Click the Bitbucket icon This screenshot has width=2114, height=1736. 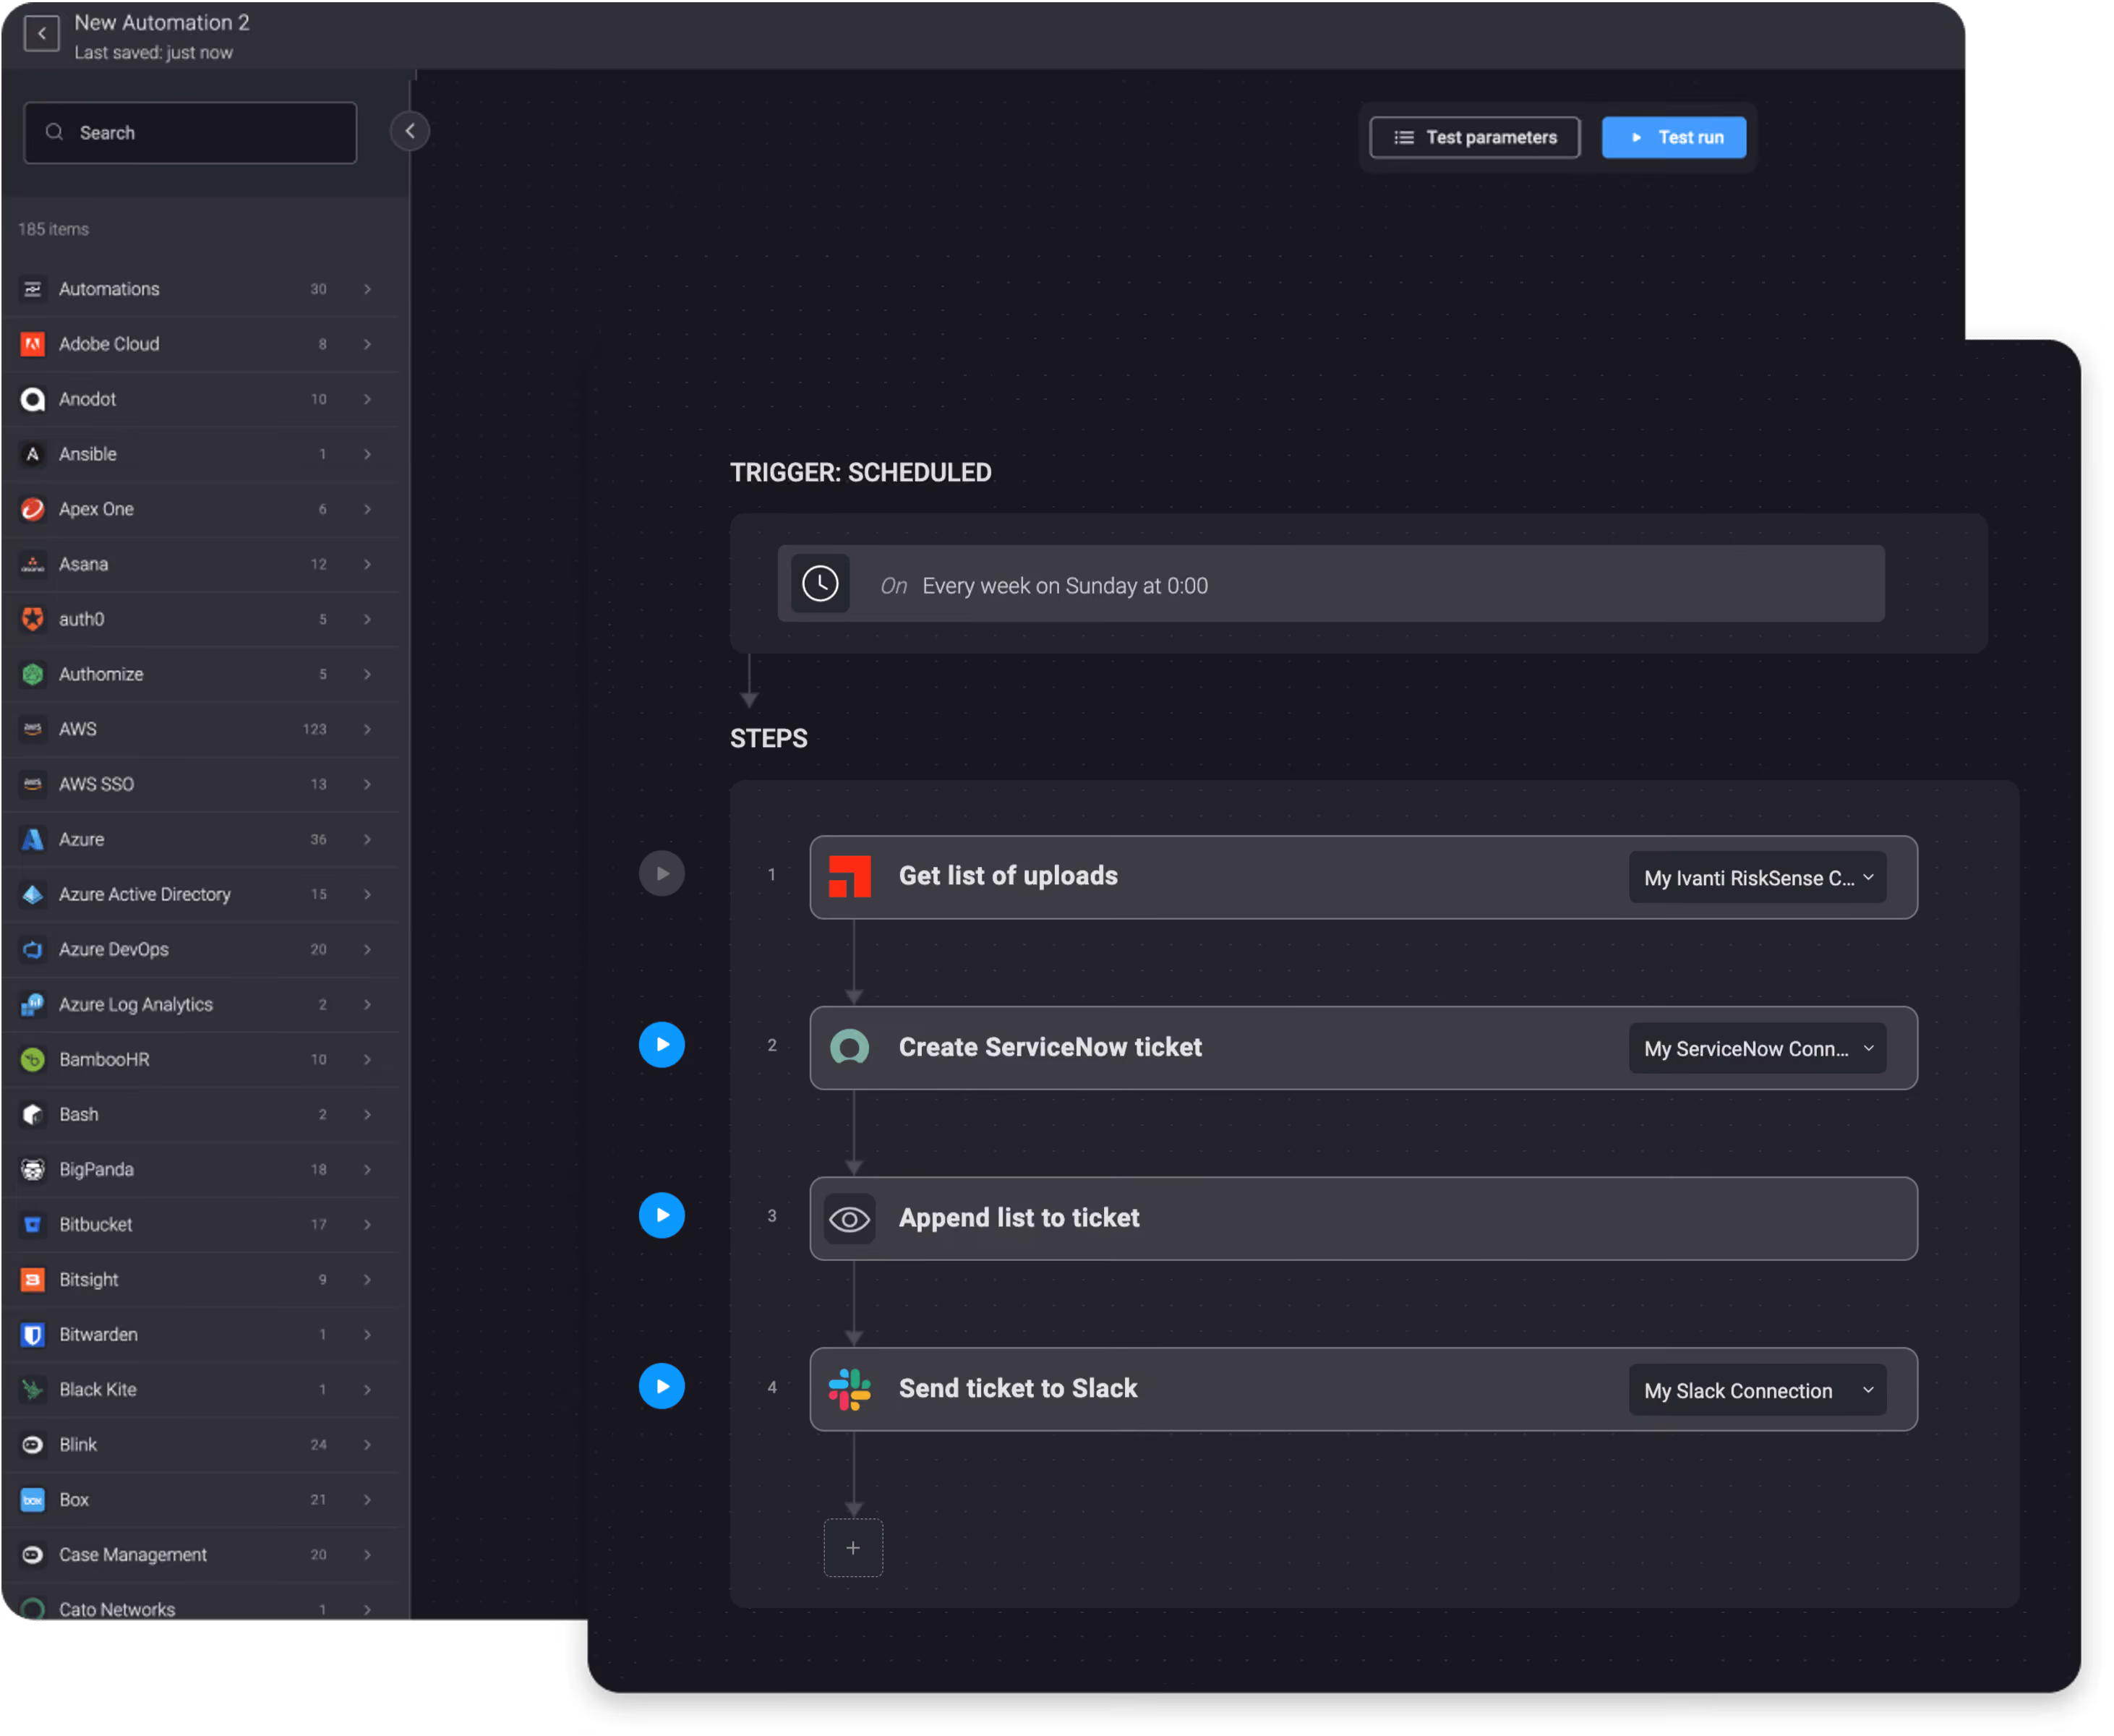click(x=33, y=1224)
